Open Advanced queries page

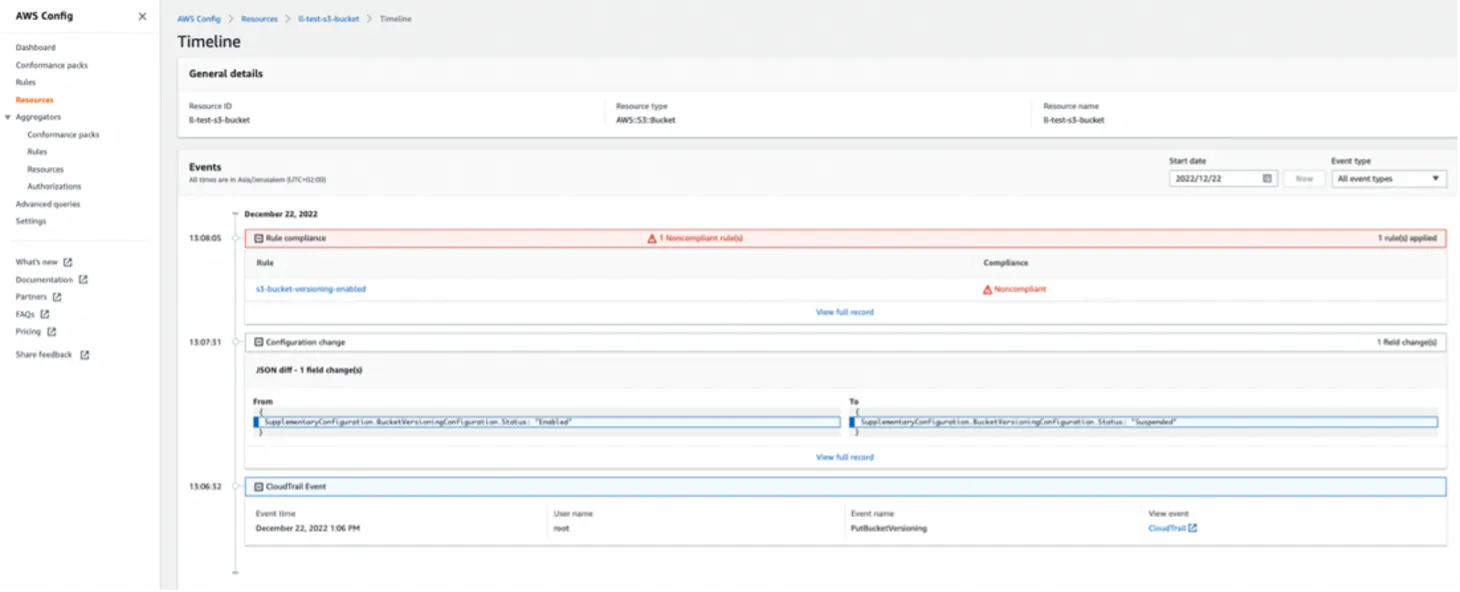(x=47, y=204)
